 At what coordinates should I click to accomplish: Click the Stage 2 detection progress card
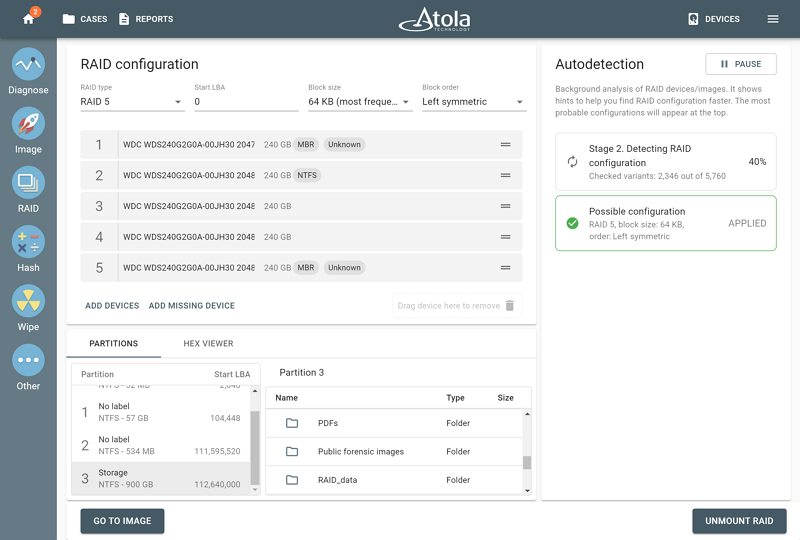coord(666,162)
